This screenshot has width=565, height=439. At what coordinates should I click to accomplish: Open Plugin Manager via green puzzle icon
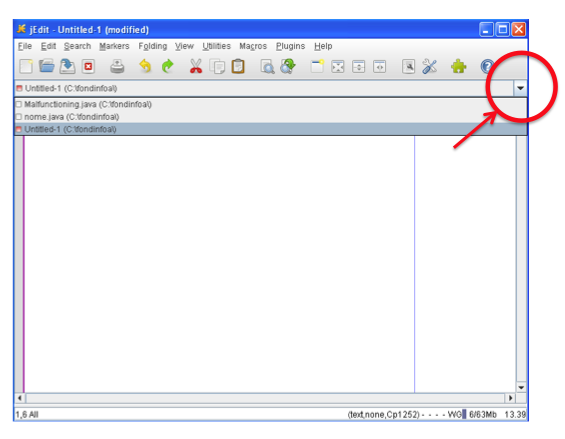458,67
